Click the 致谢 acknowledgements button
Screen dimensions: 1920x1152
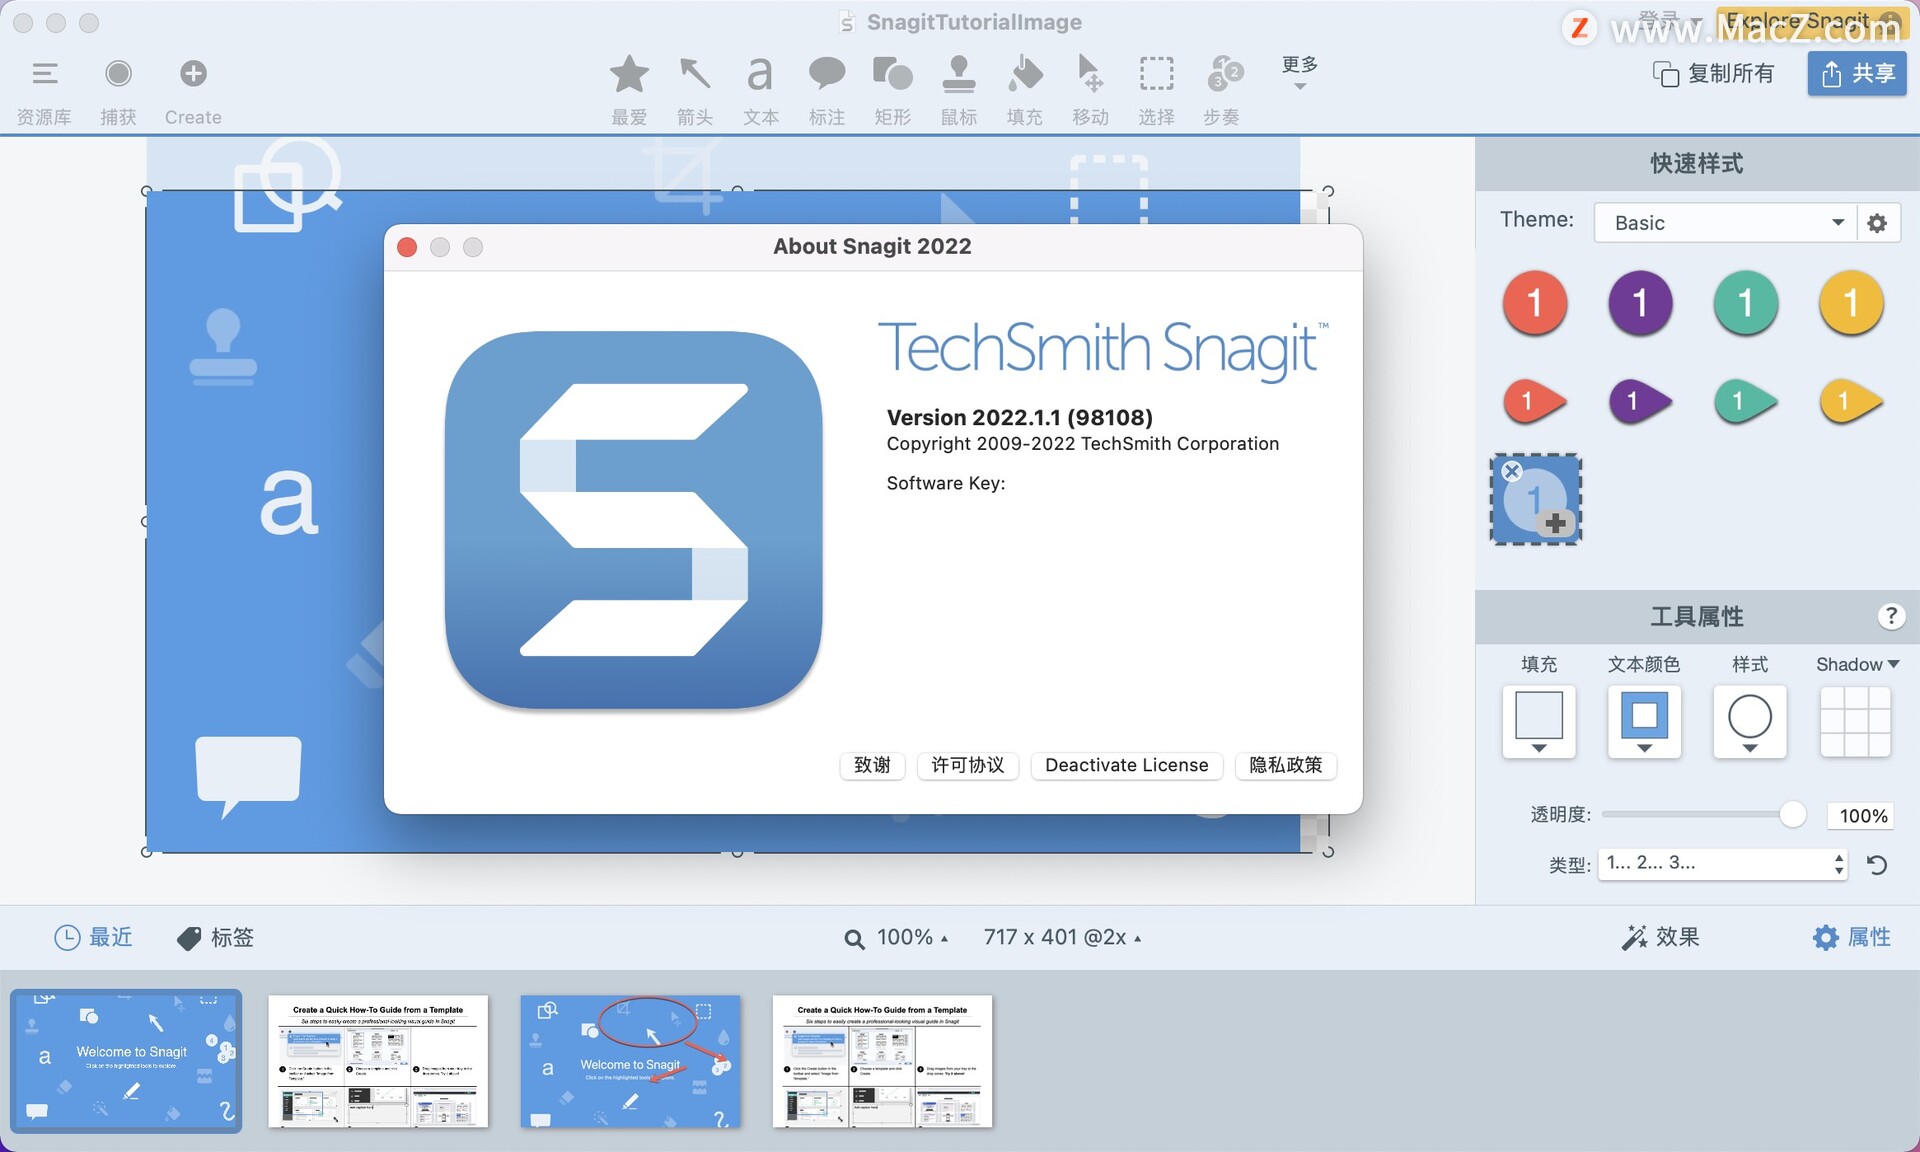click(x=872, y=765)
